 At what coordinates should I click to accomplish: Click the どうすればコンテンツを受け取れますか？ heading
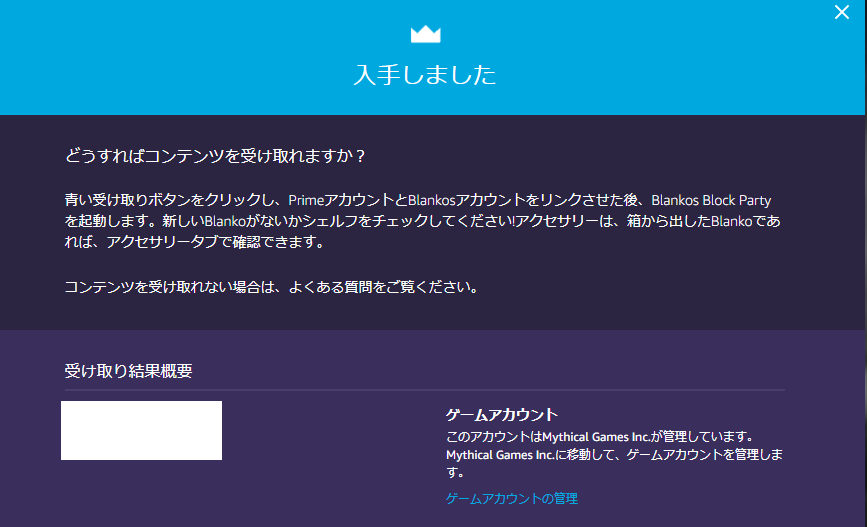[215, 156]
